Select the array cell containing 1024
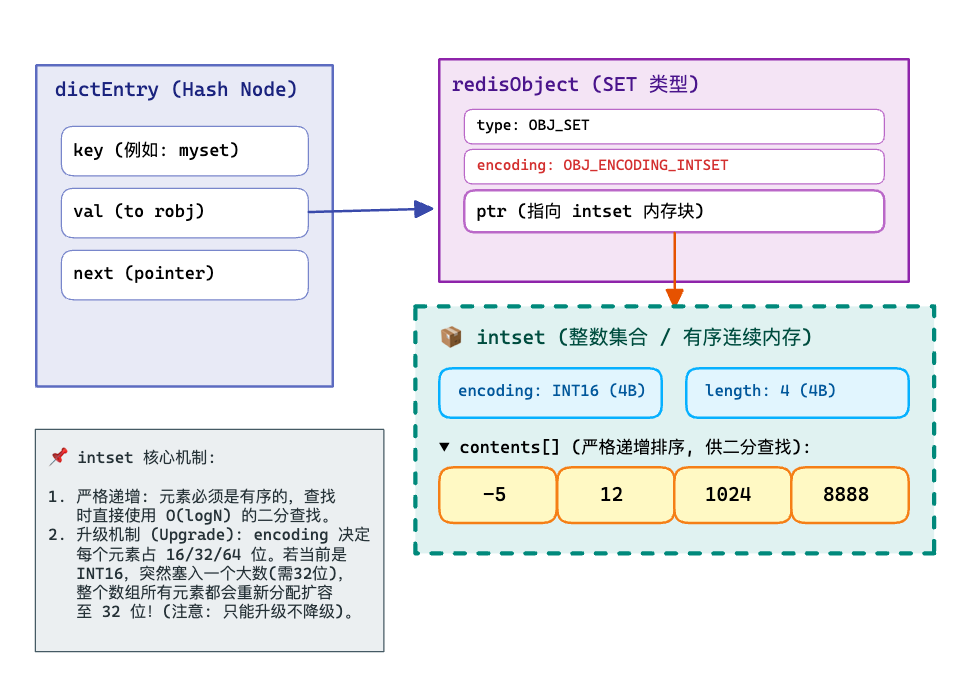The width and height of the screenshot is (966, 696). coord(731,494)
